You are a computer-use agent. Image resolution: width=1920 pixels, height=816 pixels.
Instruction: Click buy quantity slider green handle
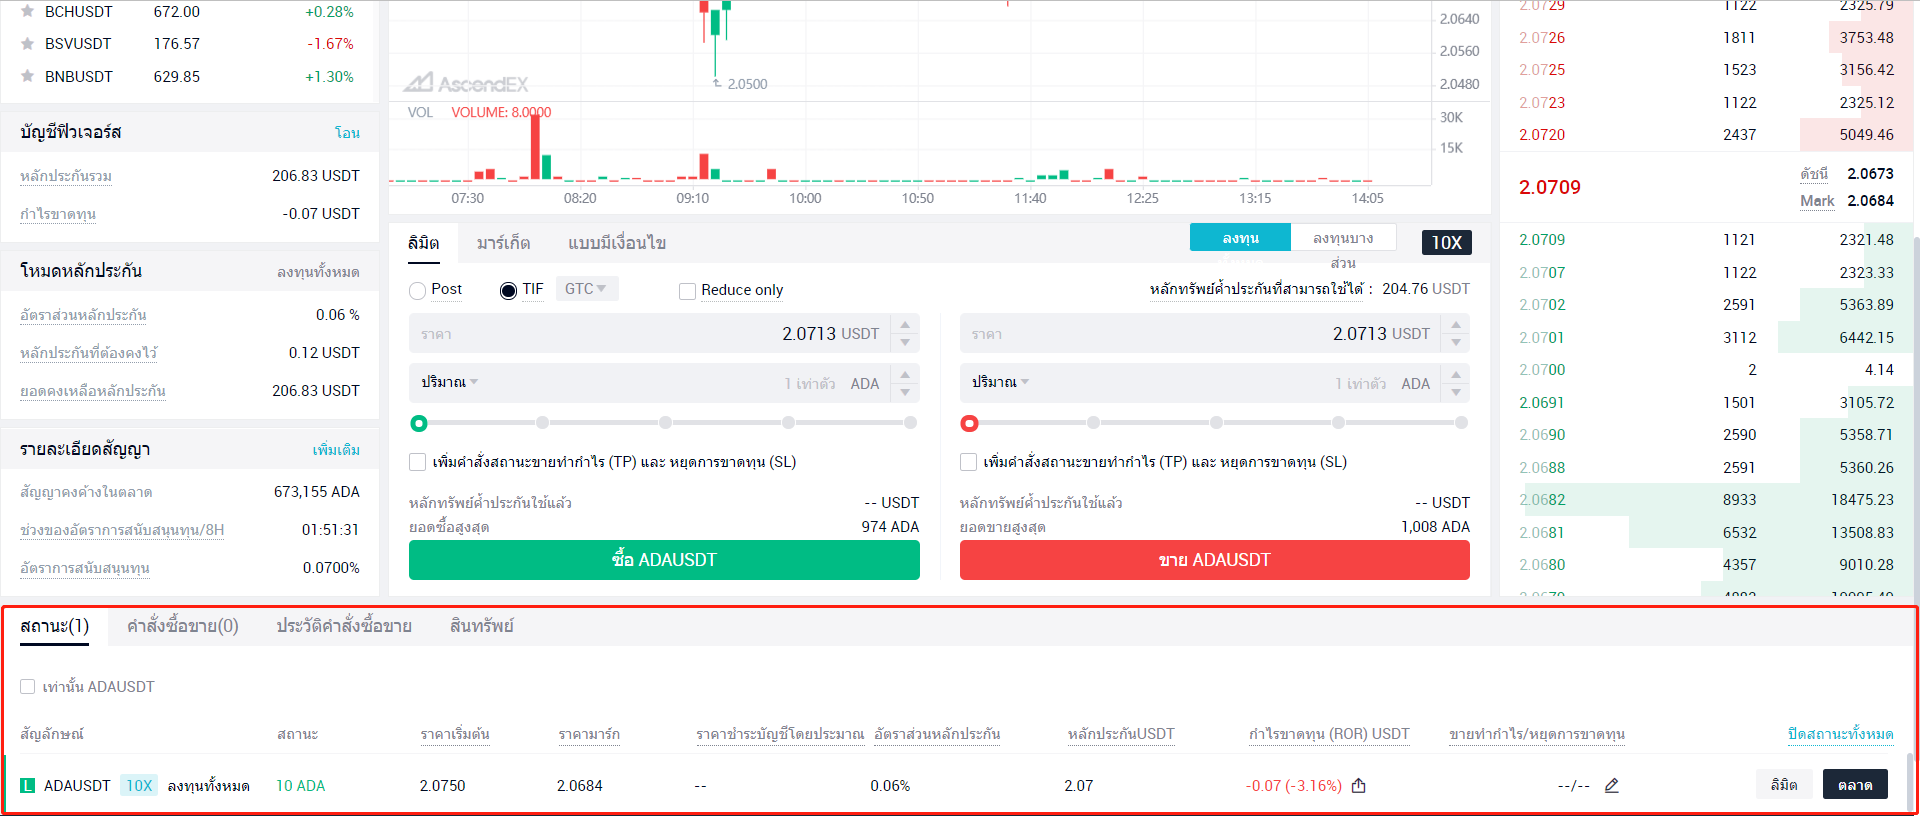tap(419, 423)
